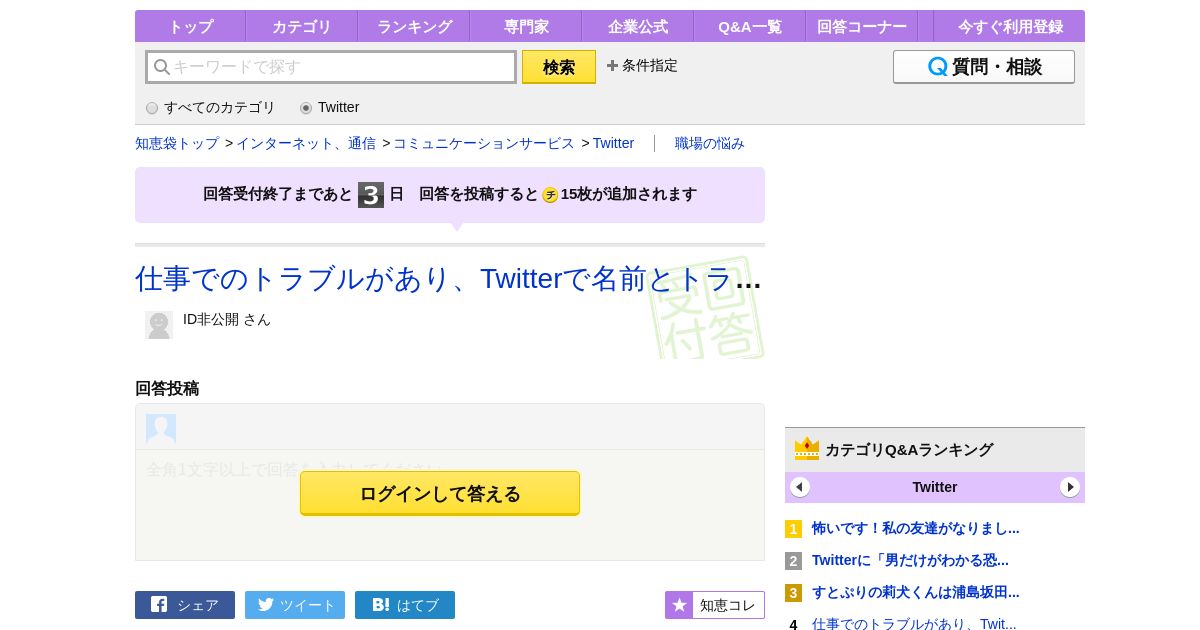1200x630 pixels.
Task: Click the Twitter ranking category label
Action: 935,487
